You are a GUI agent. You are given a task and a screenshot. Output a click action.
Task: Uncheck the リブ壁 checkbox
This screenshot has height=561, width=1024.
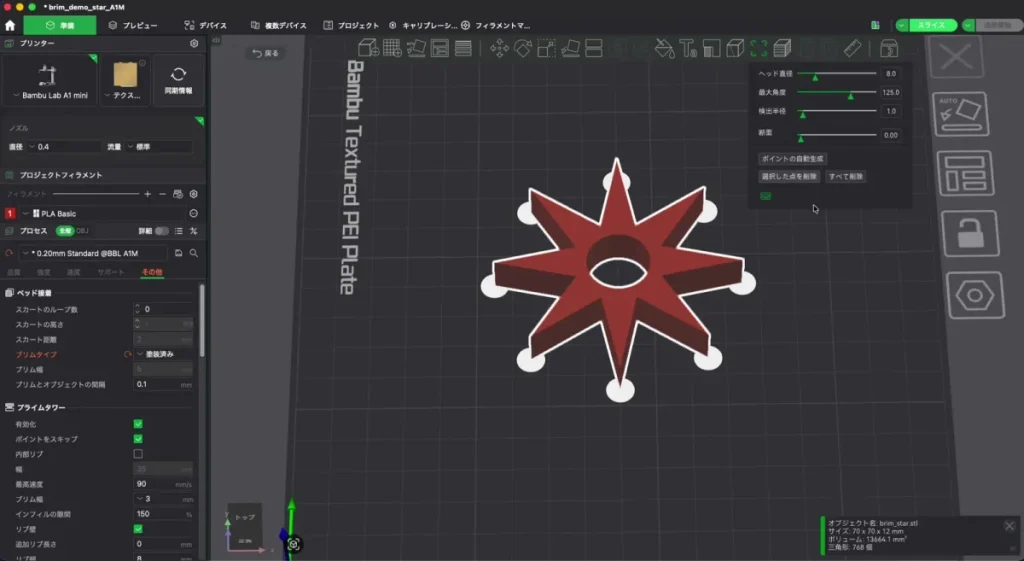[138, 529]
